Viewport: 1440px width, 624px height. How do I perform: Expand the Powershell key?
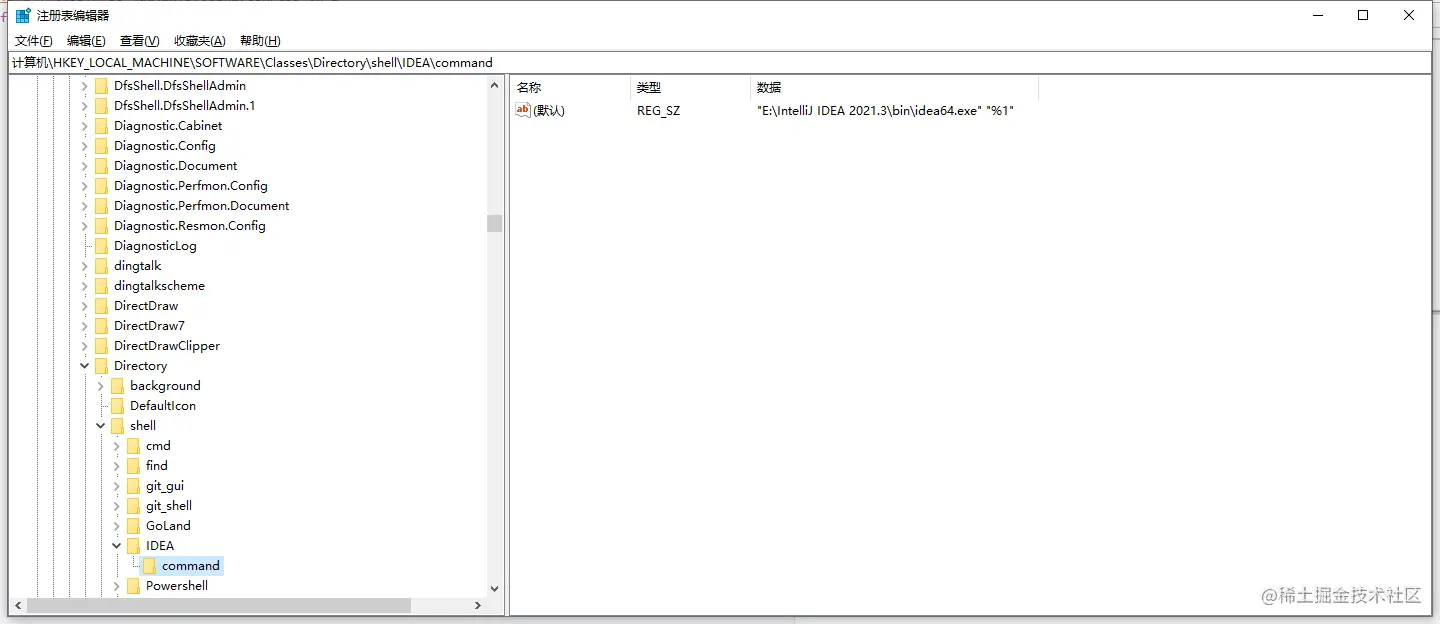click(117, 586)
